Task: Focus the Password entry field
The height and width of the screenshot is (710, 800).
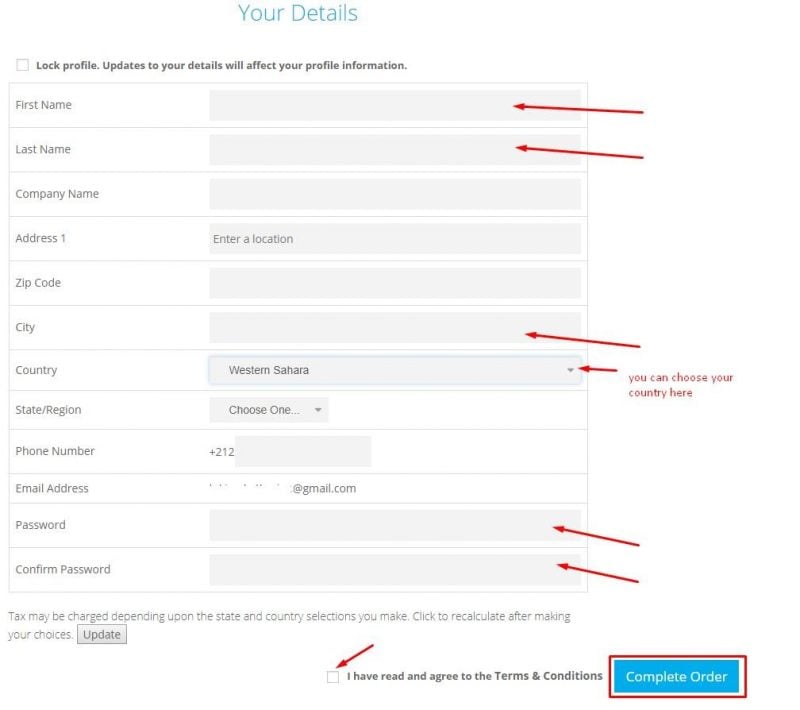Action: pyautogui.click(x=395, y=525)
